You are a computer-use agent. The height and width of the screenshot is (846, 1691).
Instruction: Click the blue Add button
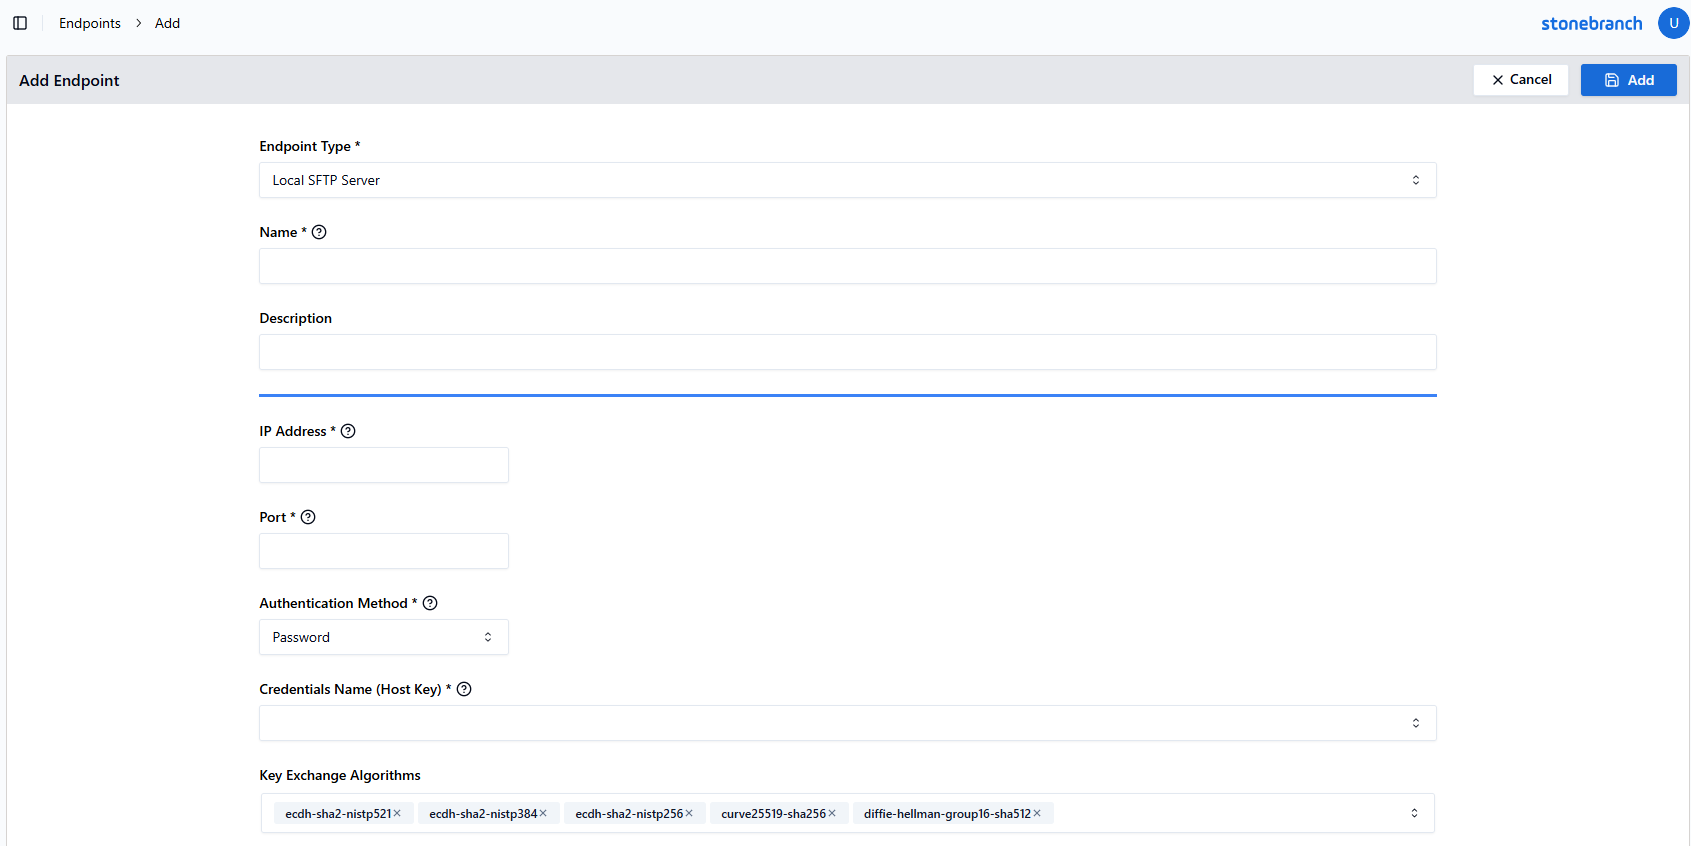coord(1628,80)
